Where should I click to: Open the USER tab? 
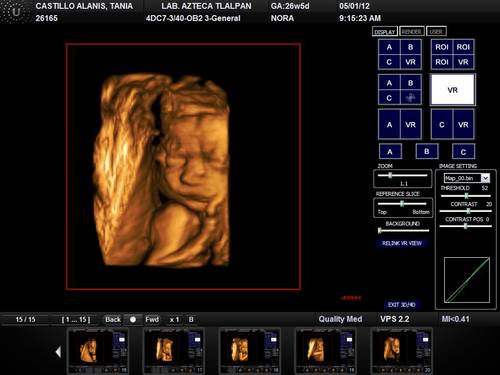coord(436,32)
